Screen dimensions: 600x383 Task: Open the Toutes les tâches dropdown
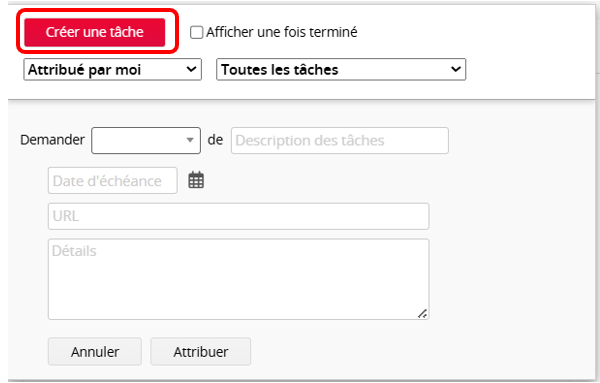[341, 69]
